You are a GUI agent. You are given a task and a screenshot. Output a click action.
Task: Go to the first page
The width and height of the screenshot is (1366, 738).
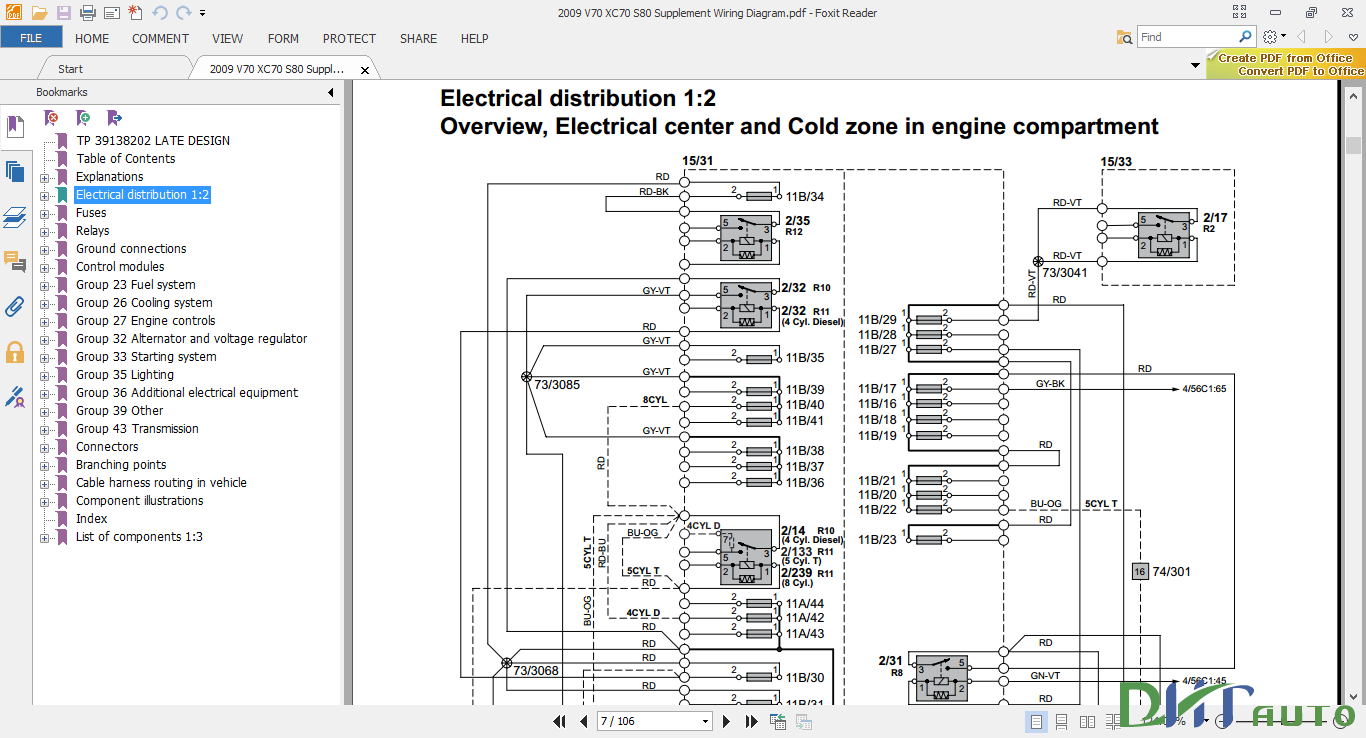coord(561,721)
